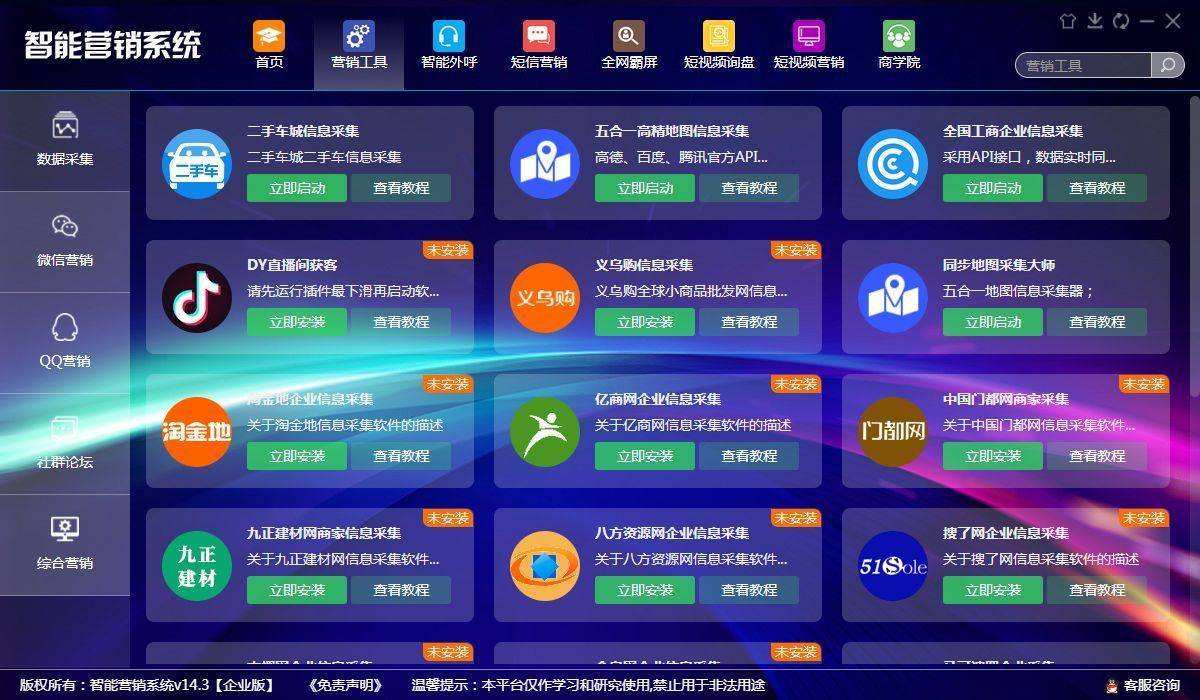Click the skin shirt icon in title bar
This screenshot has width=1200, height=700.
(x=1068, y=21)
